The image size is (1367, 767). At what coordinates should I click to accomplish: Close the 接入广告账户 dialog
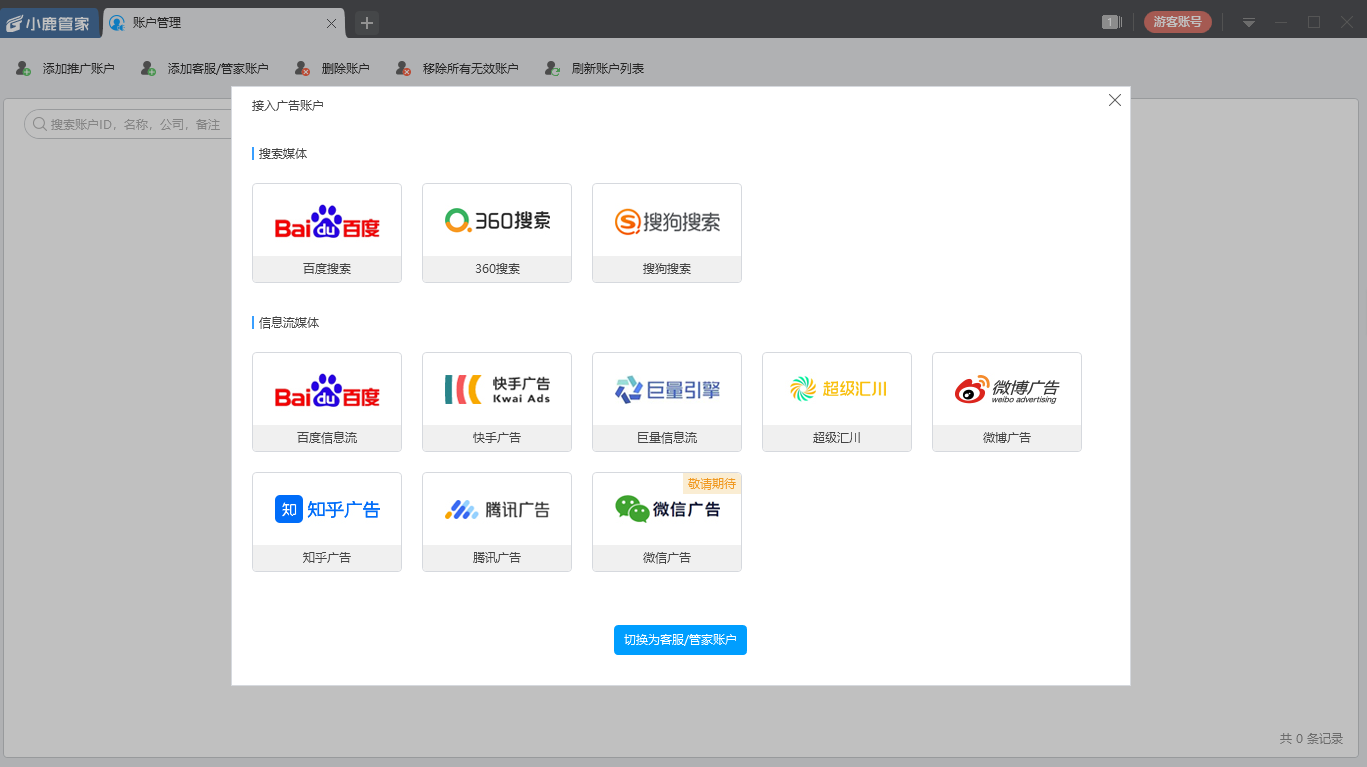click(x=1115, y=100)
